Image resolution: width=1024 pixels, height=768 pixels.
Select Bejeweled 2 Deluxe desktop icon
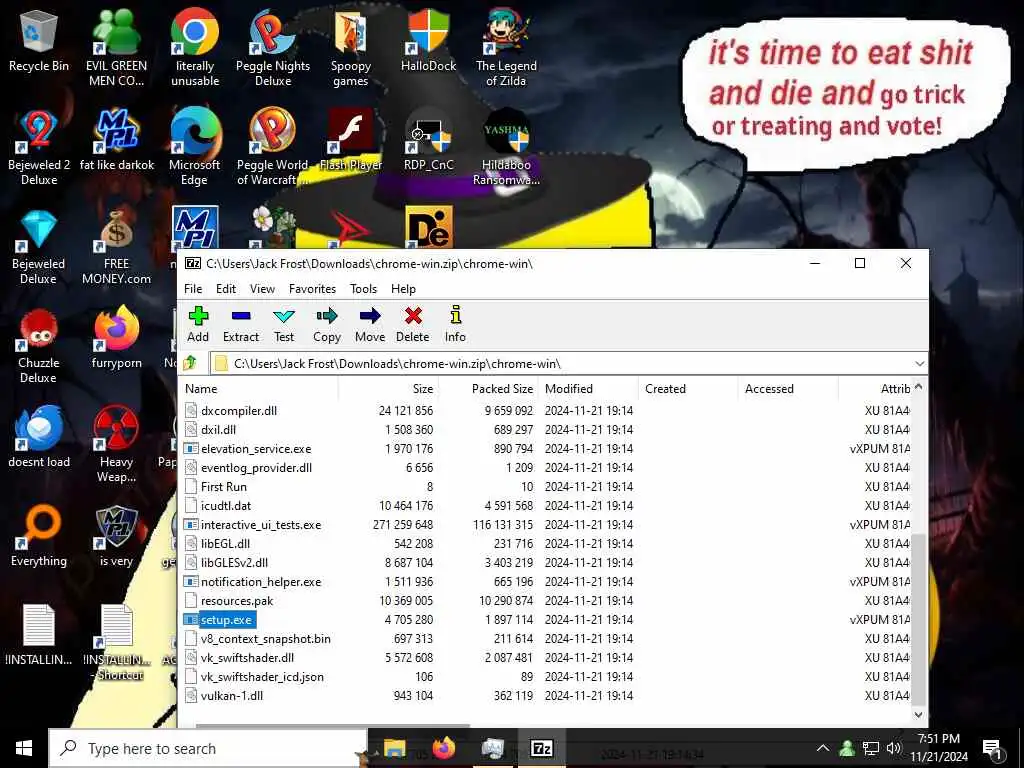coord(39,148)
